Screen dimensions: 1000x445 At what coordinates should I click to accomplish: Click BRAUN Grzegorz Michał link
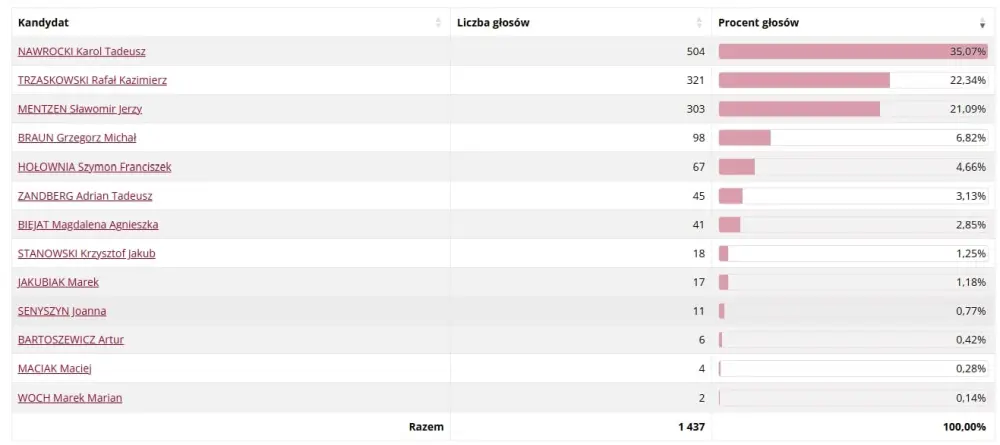(77, 138)
